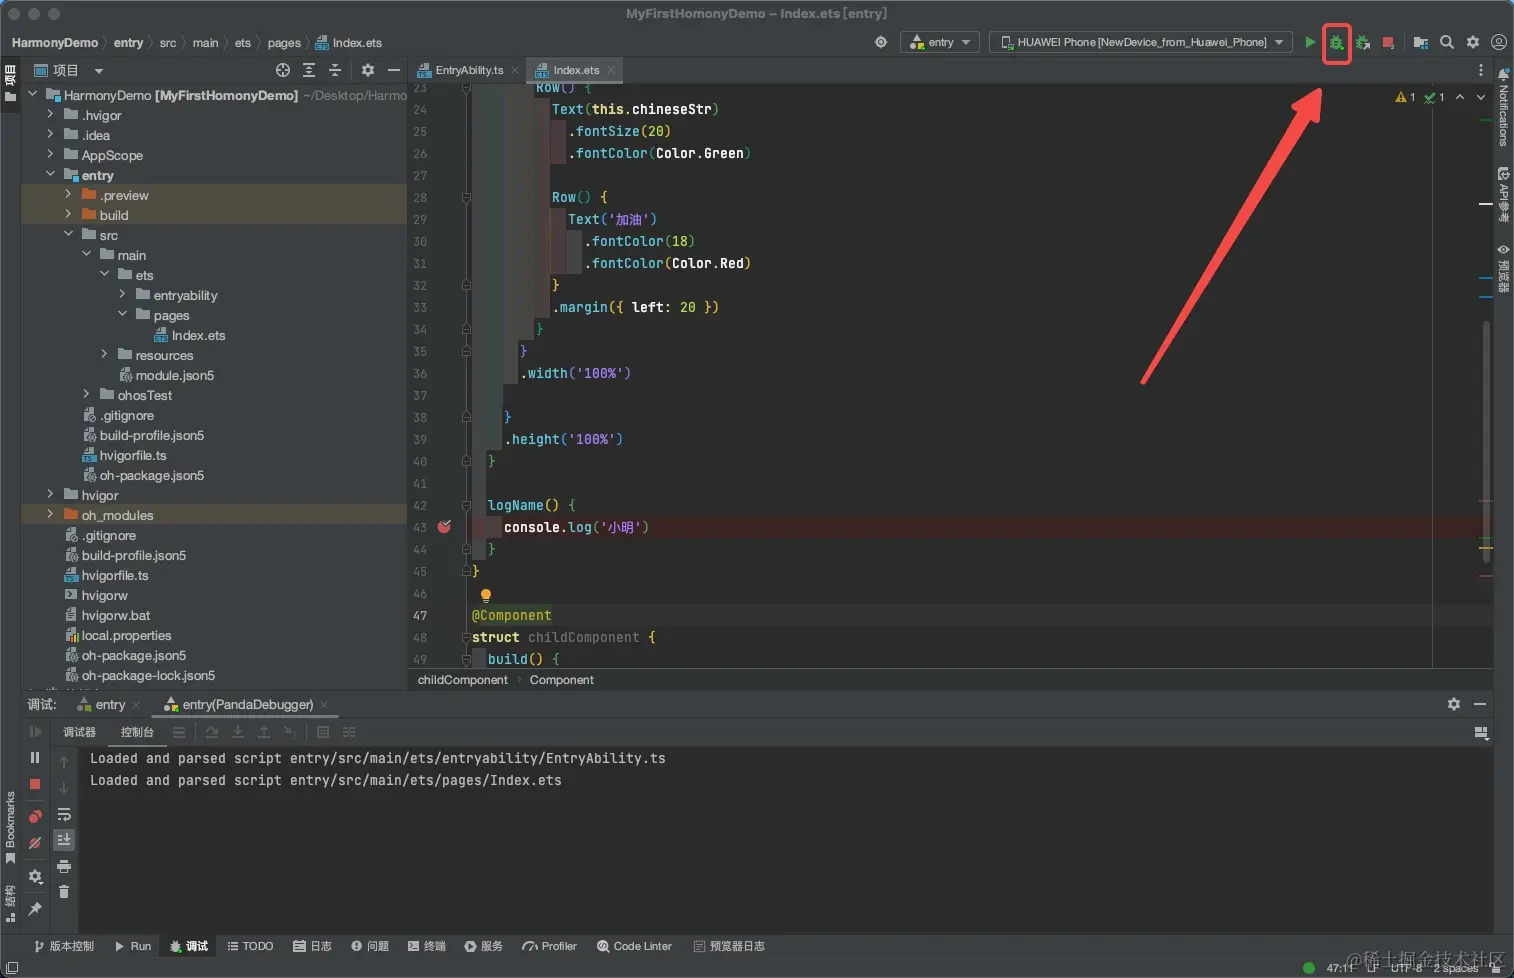
Task: Locate opened file in project tree
Action: pos(283,70)
